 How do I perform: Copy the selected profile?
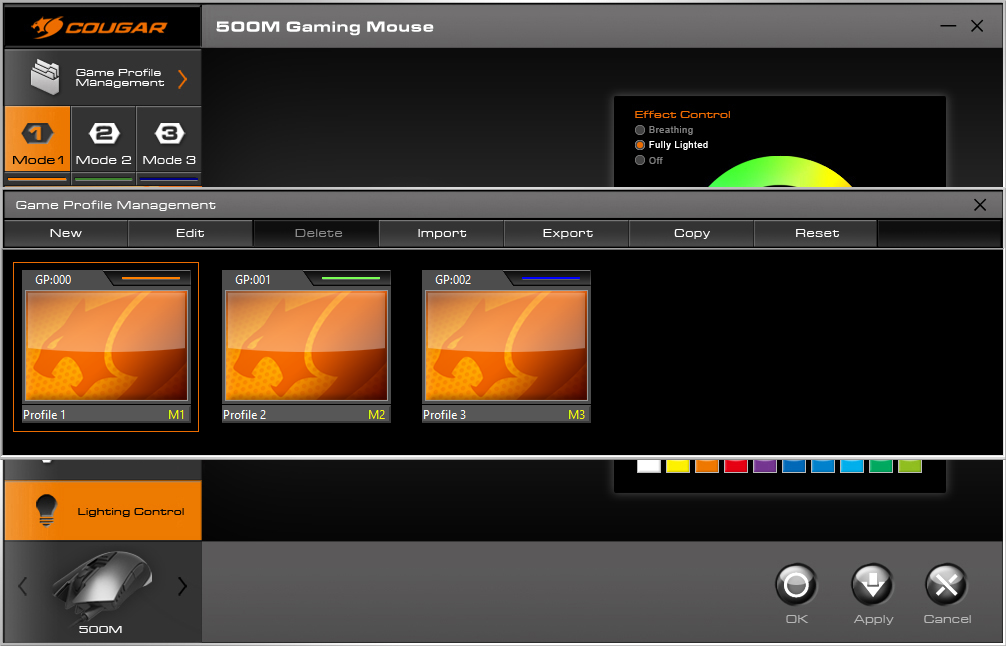pos(692,233)
